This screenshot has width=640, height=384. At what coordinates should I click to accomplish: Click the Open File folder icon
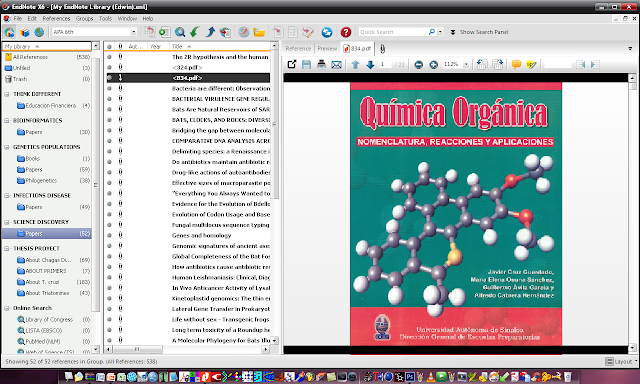pos(259,32)
